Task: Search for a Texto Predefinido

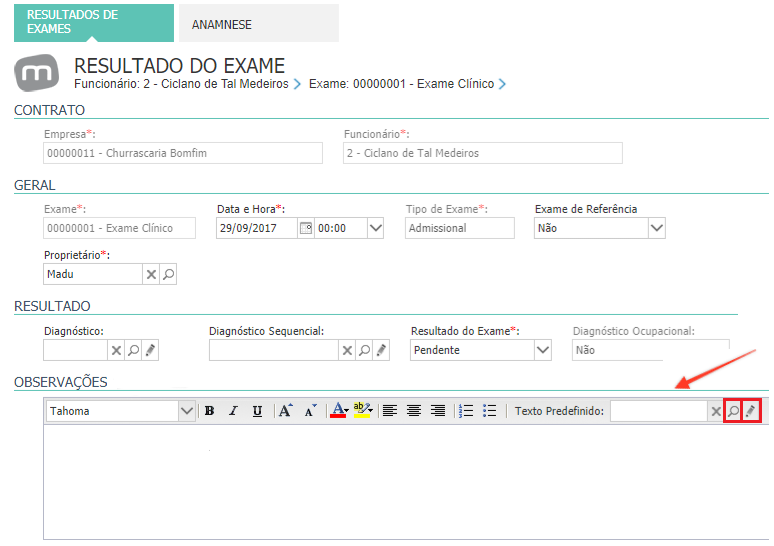Action: (734, 411)
